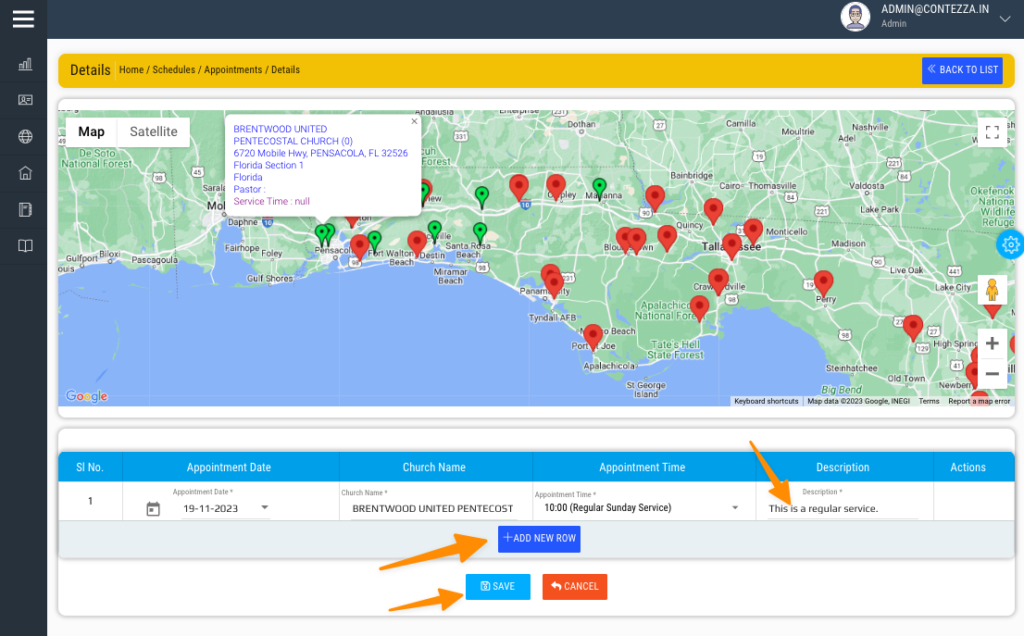Open the notebook sidebar icon
The image size is (1024, 636).
(x=25, y=210)
